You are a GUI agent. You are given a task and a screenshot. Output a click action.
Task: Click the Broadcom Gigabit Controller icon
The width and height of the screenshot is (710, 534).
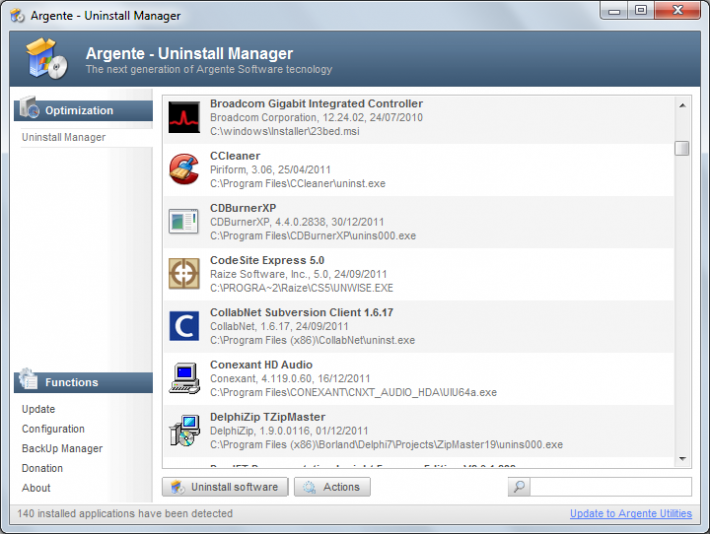click(184, 117)
